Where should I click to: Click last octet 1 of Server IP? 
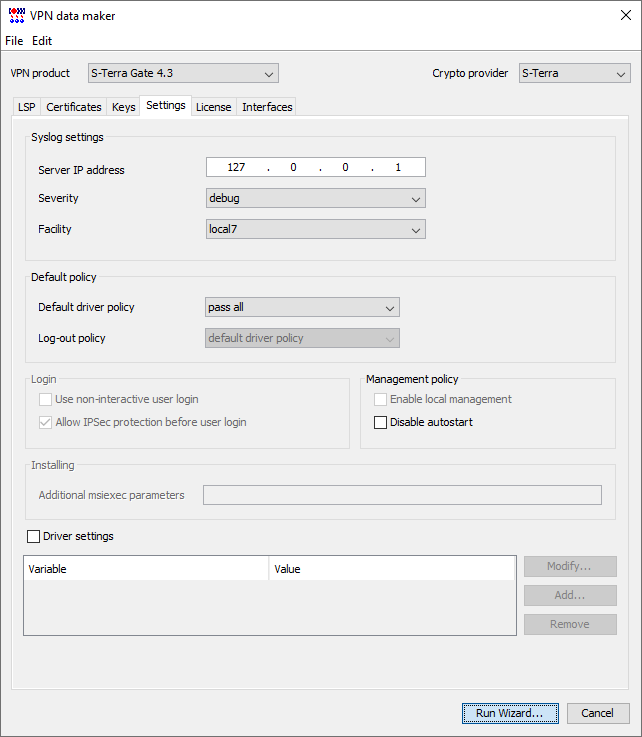[398, 167]
